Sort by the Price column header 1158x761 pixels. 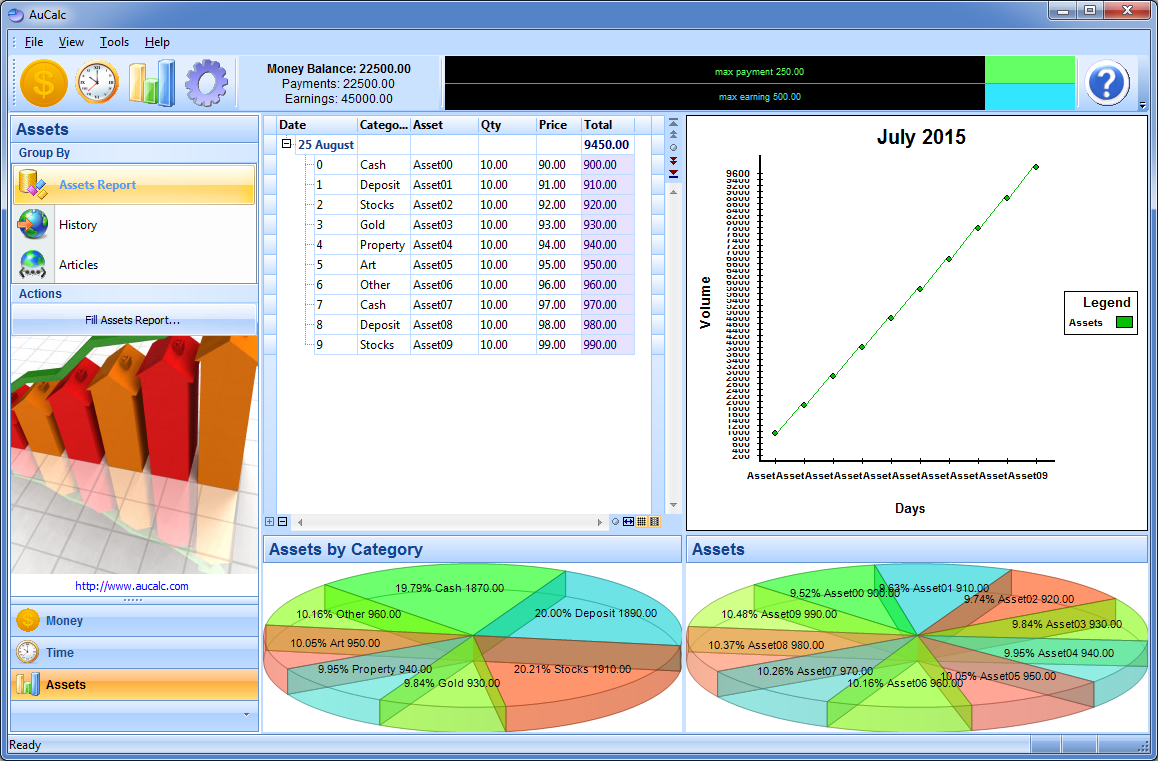tap(558, 125)
